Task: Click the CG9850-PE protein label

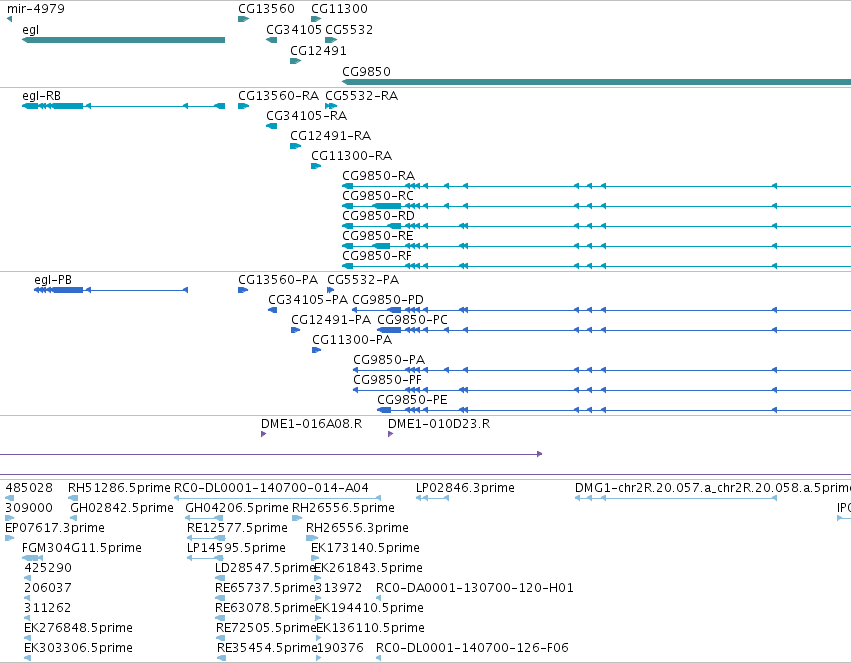Action: point(412,400)
